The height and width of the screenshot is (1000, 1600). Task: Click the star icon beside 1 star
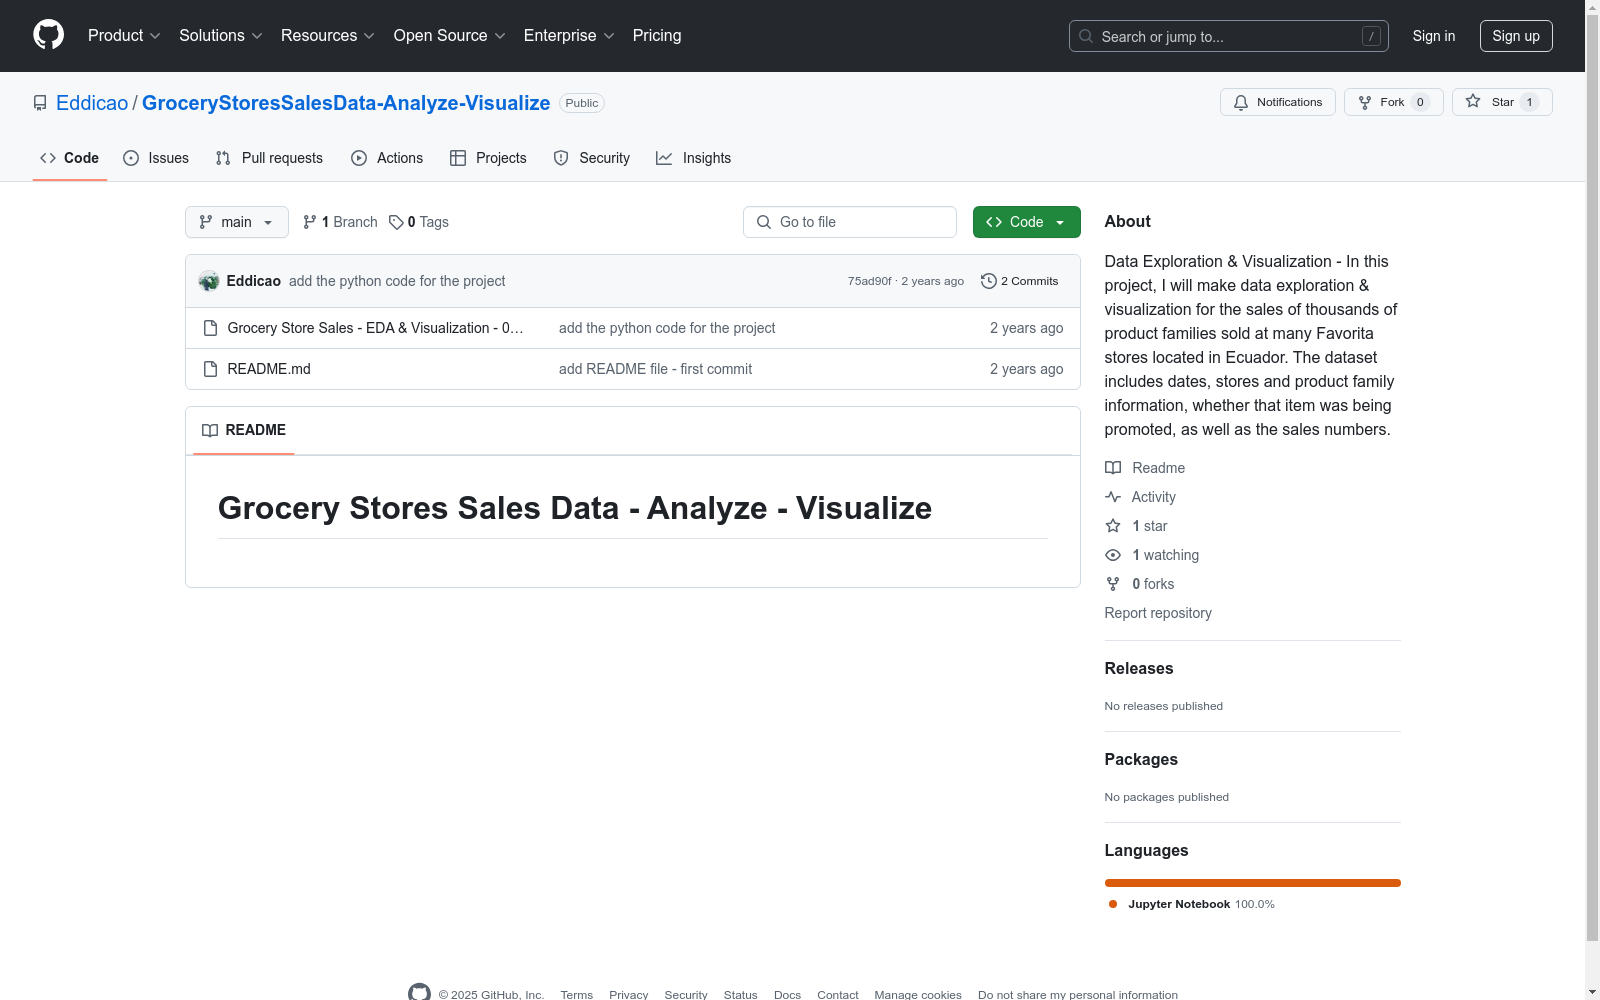(1113, 526)
